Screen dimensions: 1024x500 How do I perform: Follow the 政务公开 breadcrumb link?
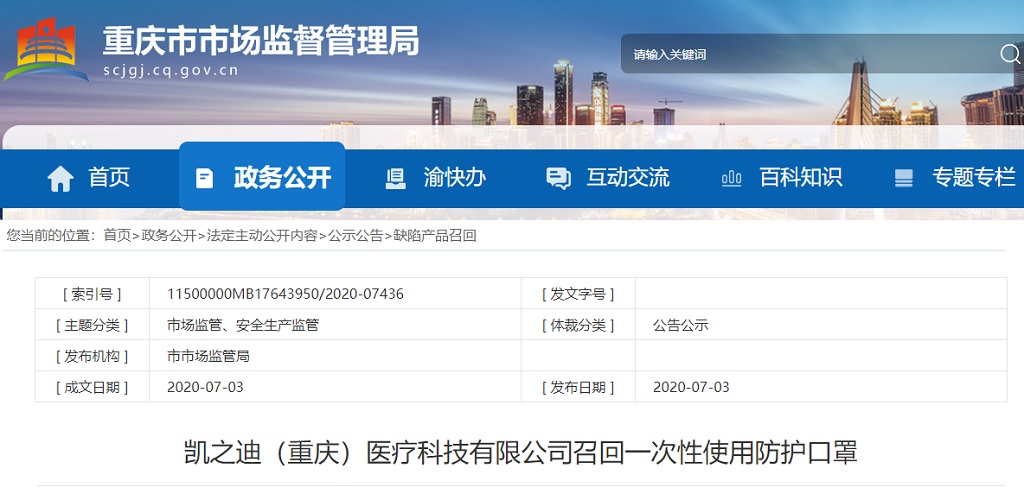[169, 236]
